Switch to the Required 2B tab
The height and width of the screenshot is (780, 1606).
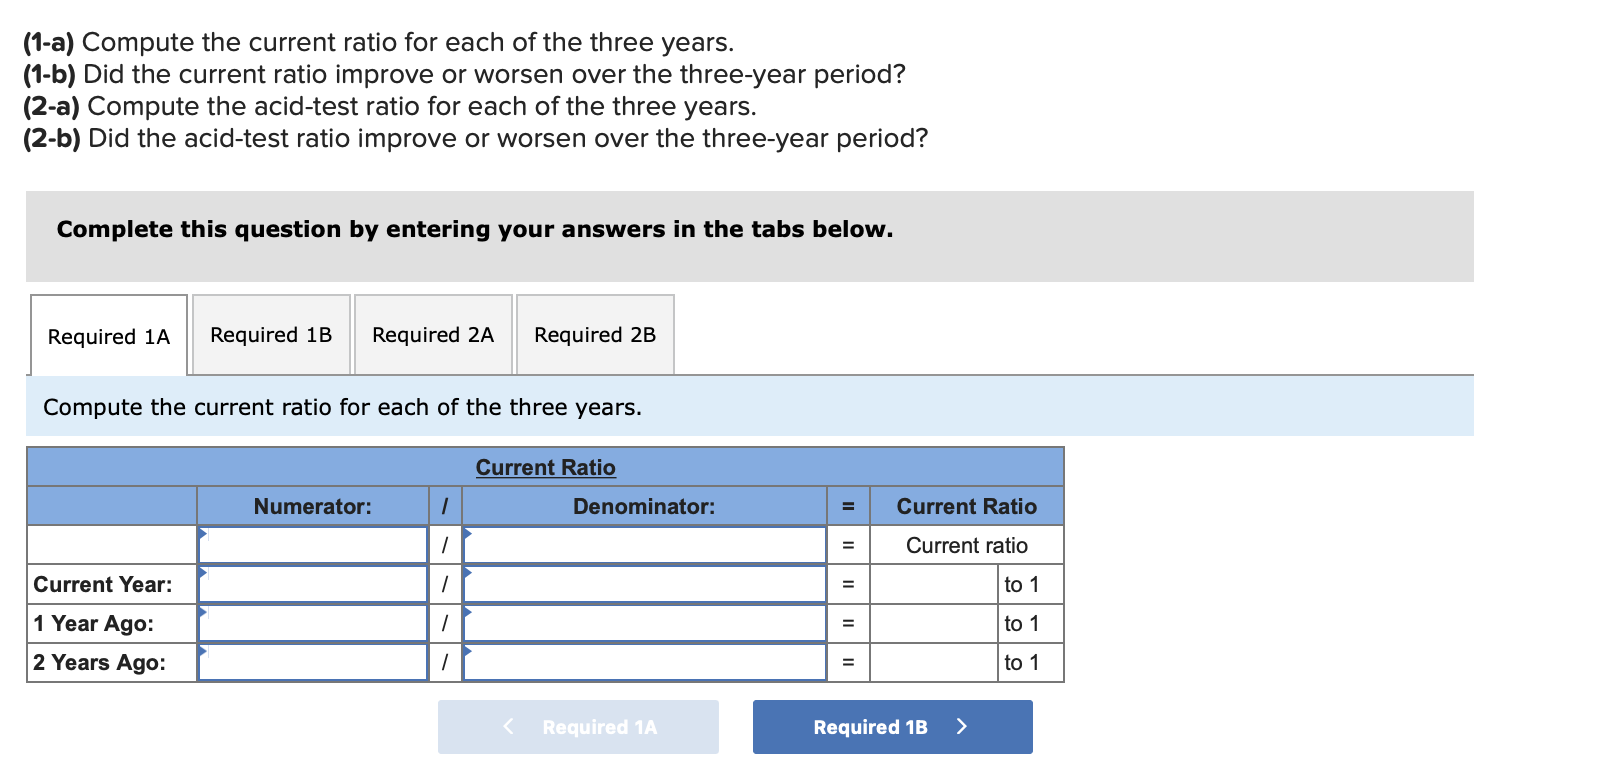[x=594, y=334]
